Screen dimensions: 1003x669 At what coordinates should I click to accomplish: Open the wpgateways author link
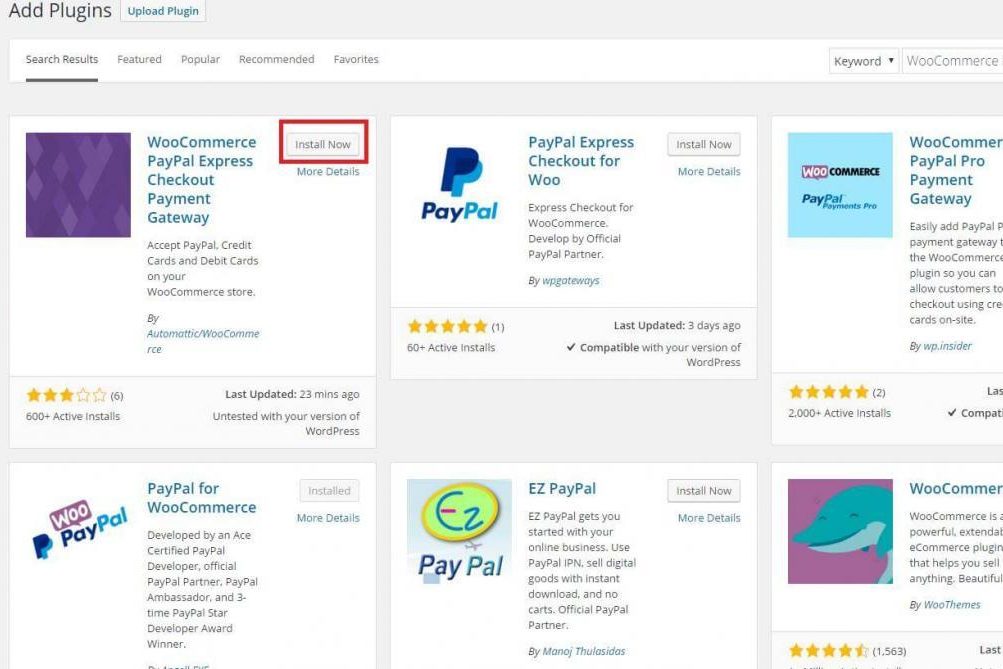point(571,280)
